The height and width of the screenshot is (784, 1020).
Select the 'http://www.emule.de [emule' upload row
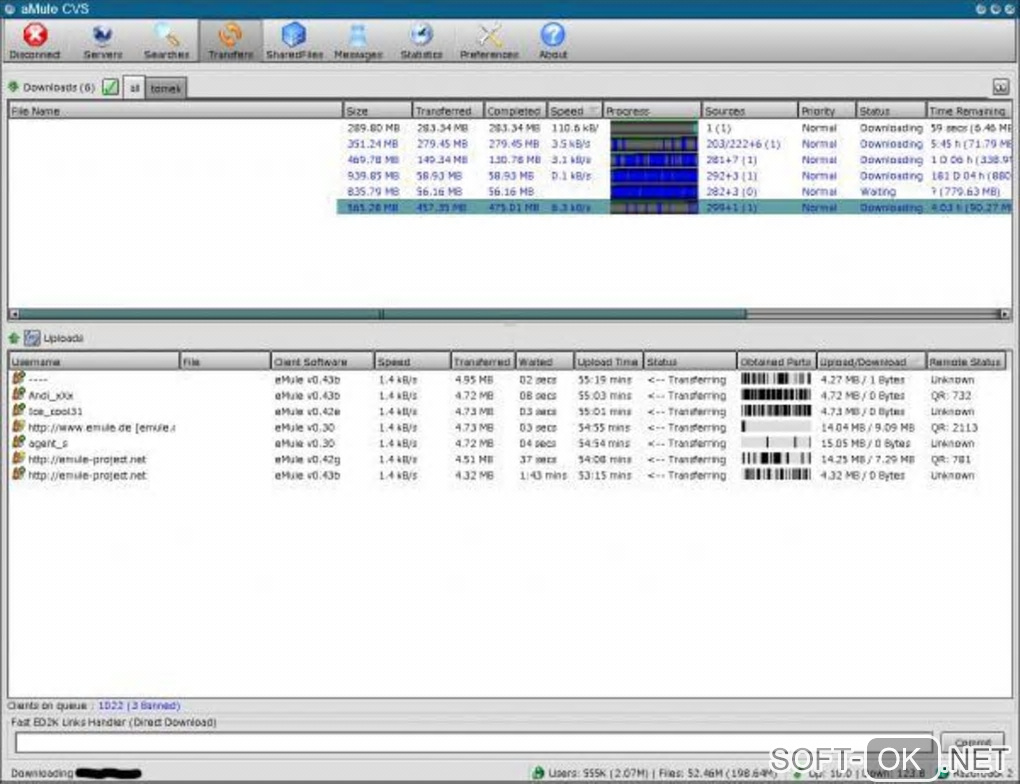510,427
